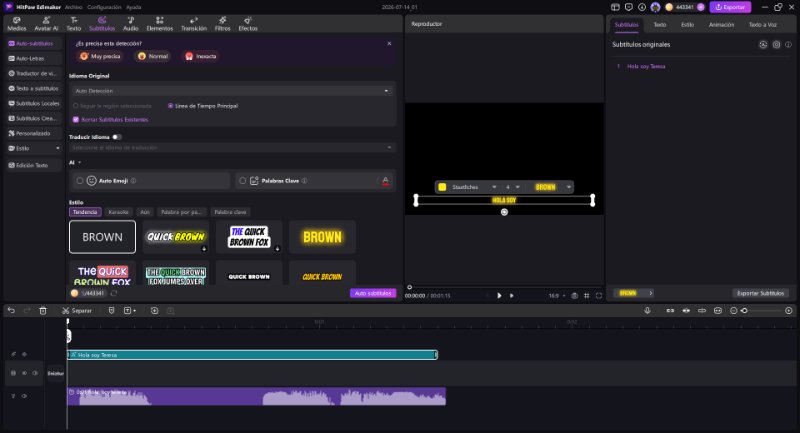Image resolution: width=800 pixels, height=433 pixels.
Task: Select the glowing yellow BROWN style thumbnail
Action: click(322, 237)
